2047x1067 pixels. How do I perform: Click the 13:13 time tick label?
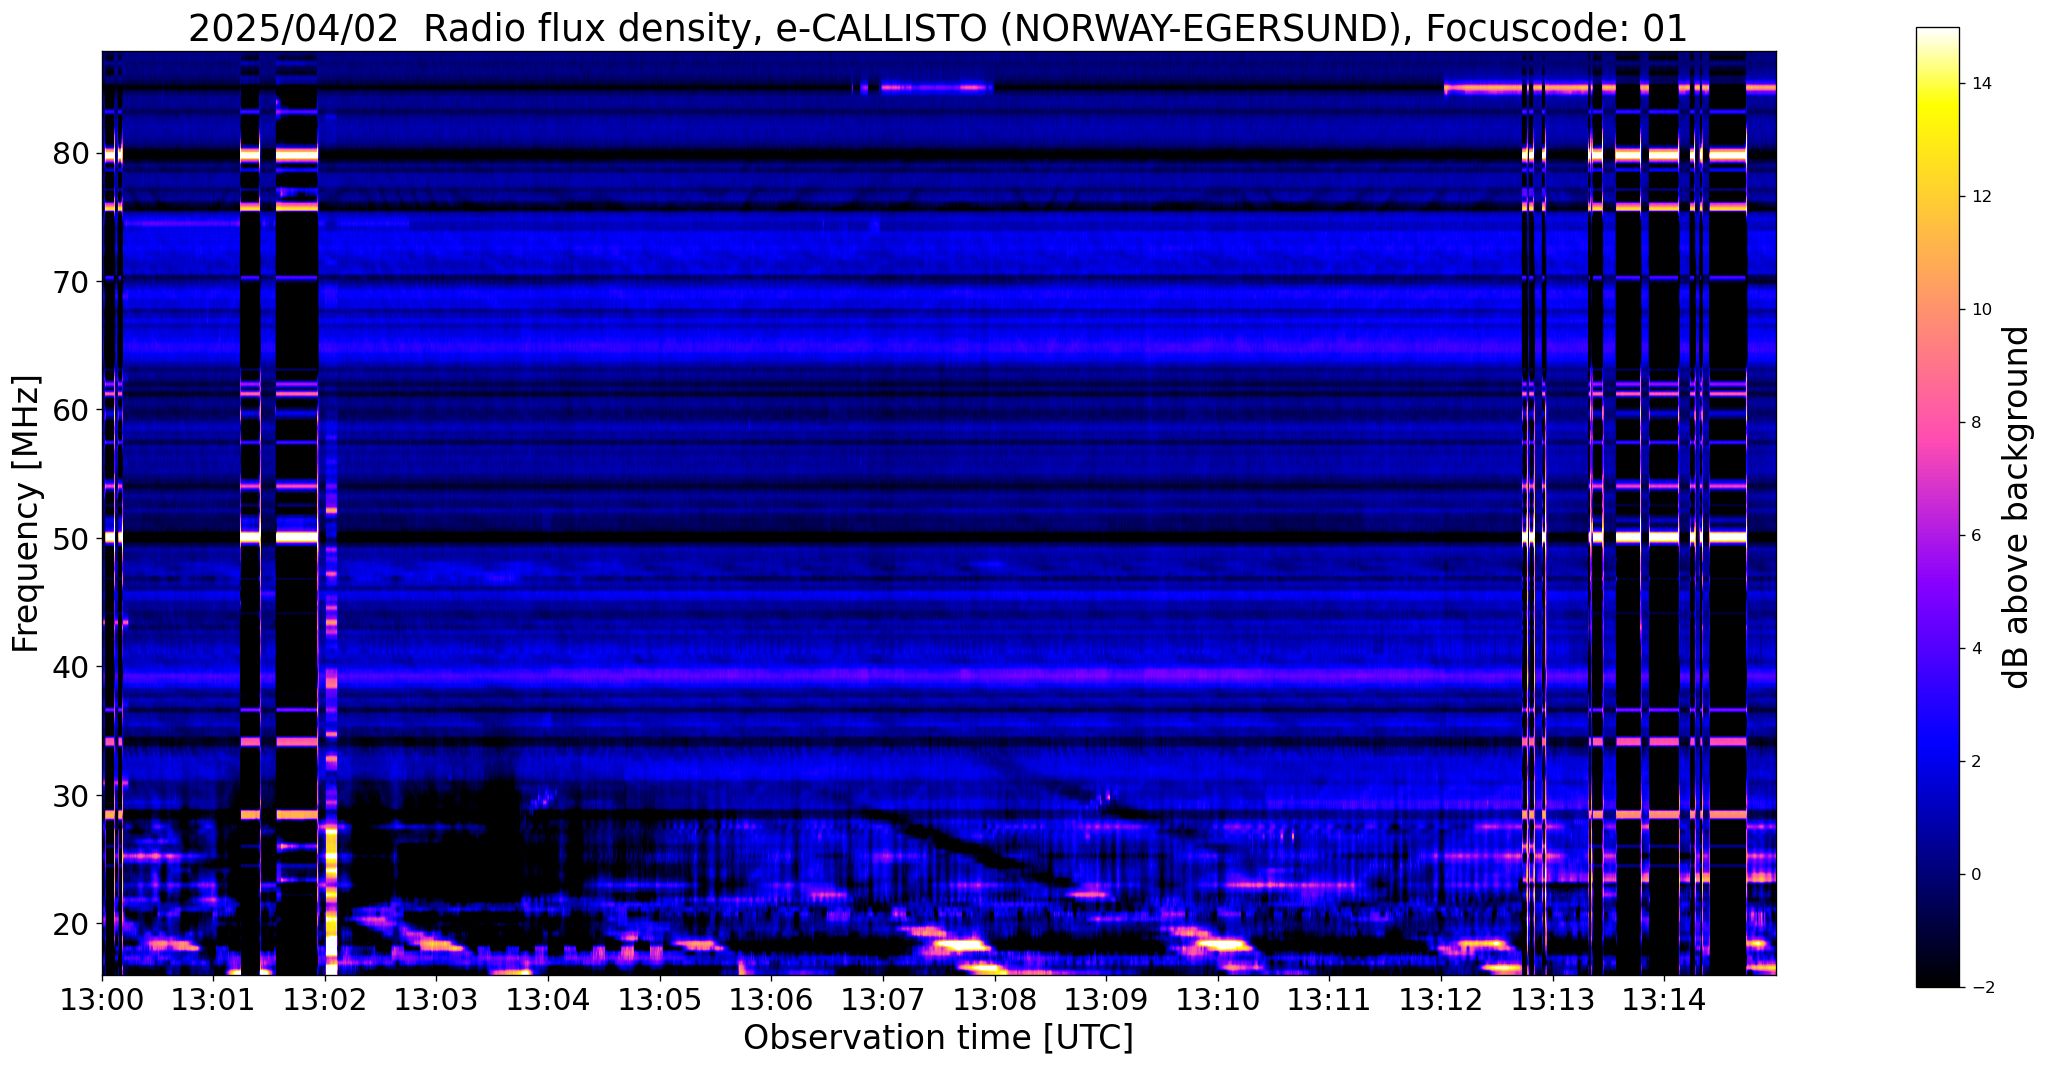click(x=1552, y=999)
